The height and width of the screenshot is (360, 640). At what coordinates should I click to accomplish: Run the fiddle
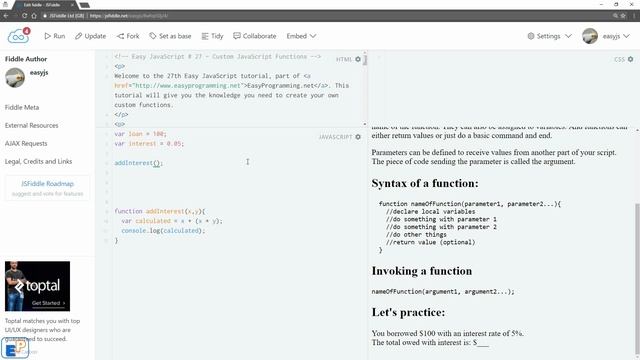(54, 36)
